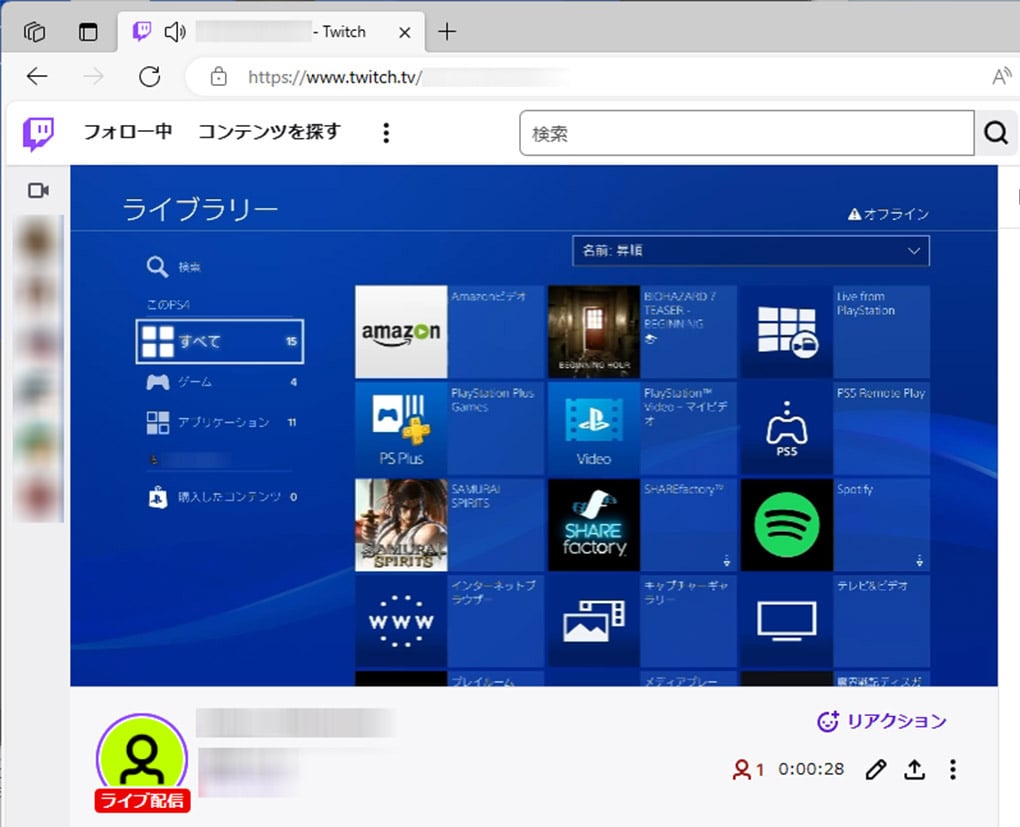Select アプリケーション category in library

221,422
